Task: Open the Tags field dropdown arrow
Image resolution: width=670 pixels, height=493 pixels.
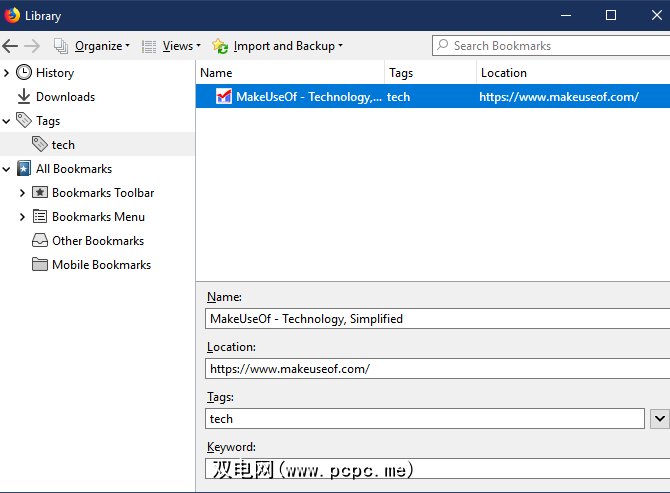Action: click(x=659, y=419)
